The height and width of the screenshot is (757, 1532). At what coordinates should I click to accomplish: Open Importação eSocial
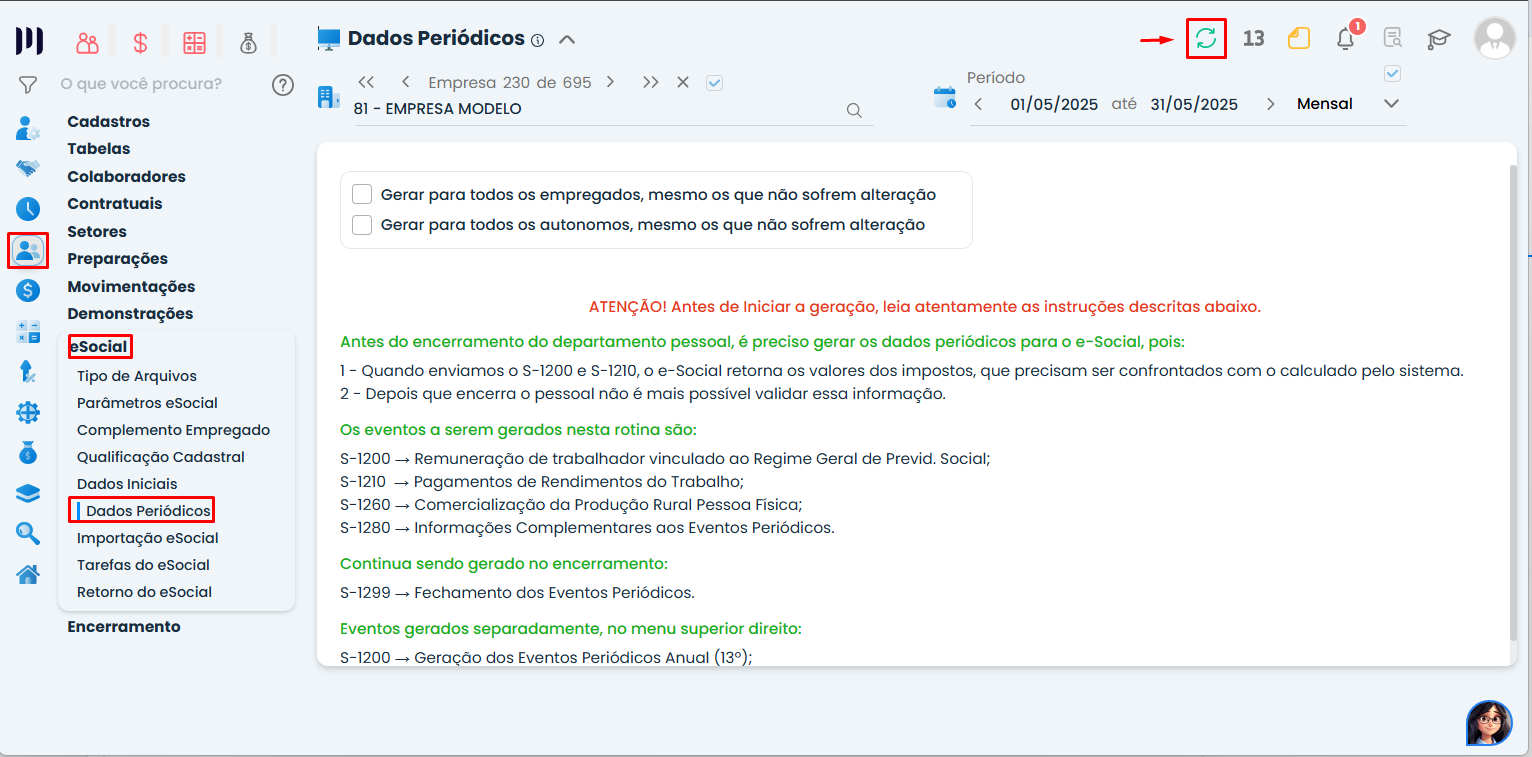click(x=147, y=538)
